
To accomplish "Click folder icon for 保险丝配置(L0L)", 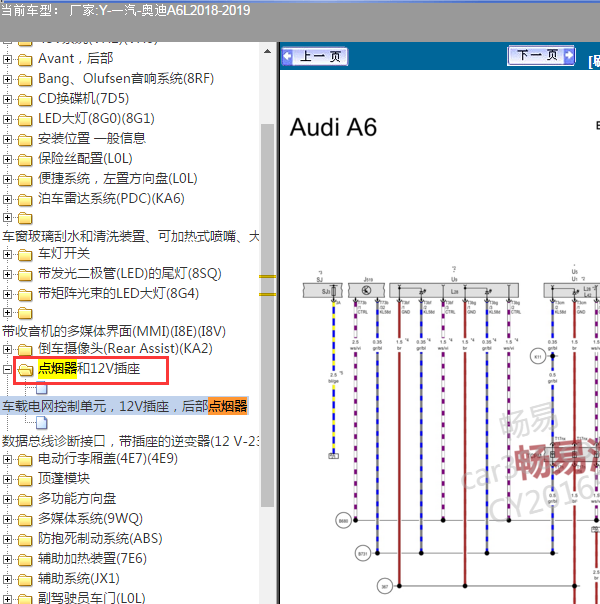I will [x=25, y=159].
